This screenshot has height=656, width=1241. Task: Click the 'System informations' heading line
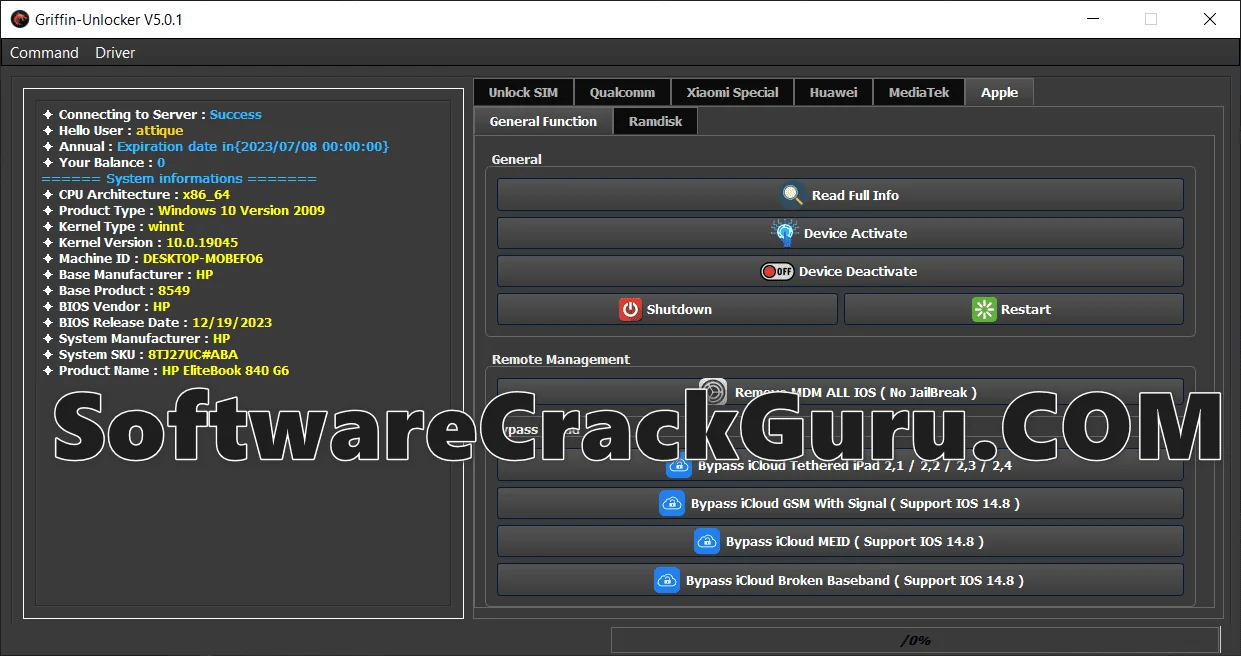180,178
